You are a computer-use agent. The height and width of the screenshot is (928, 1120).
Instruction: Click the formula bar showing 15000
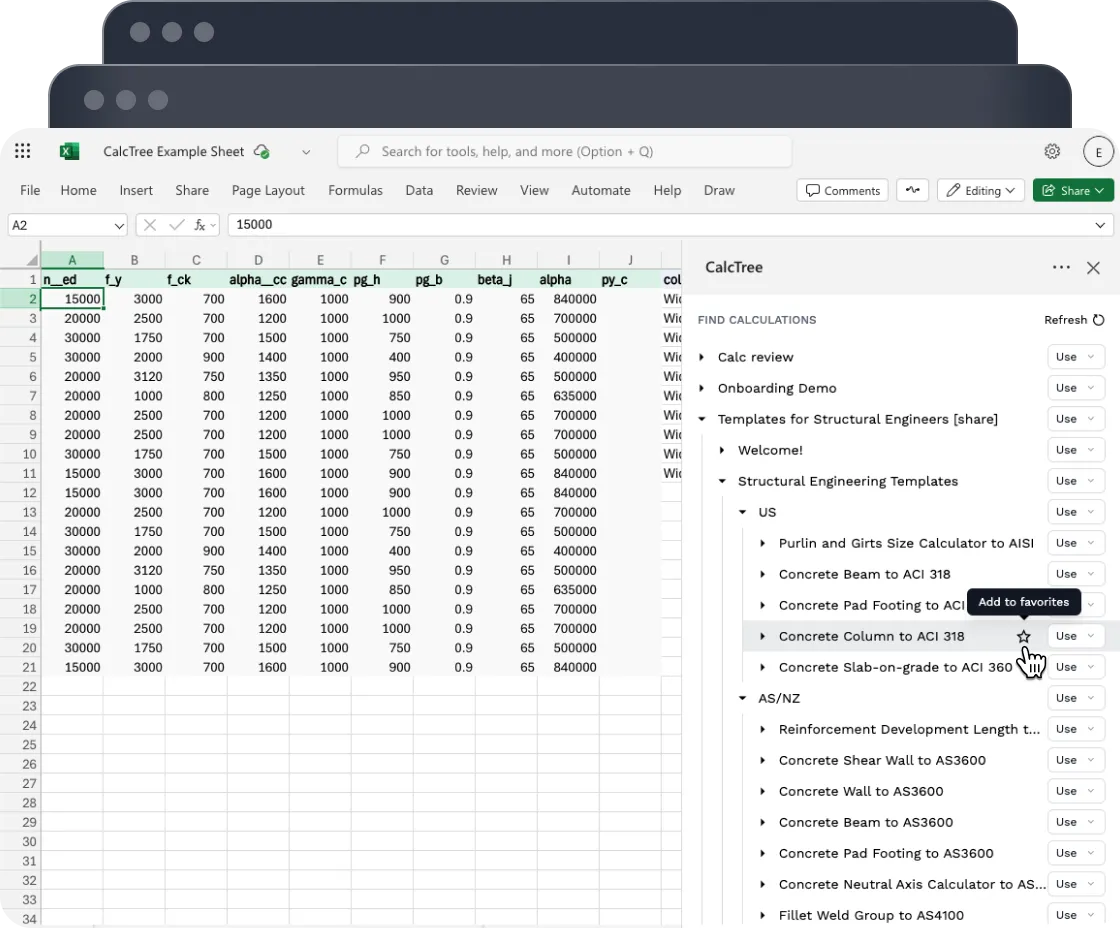pyautogui.click(x=670, y=225)
